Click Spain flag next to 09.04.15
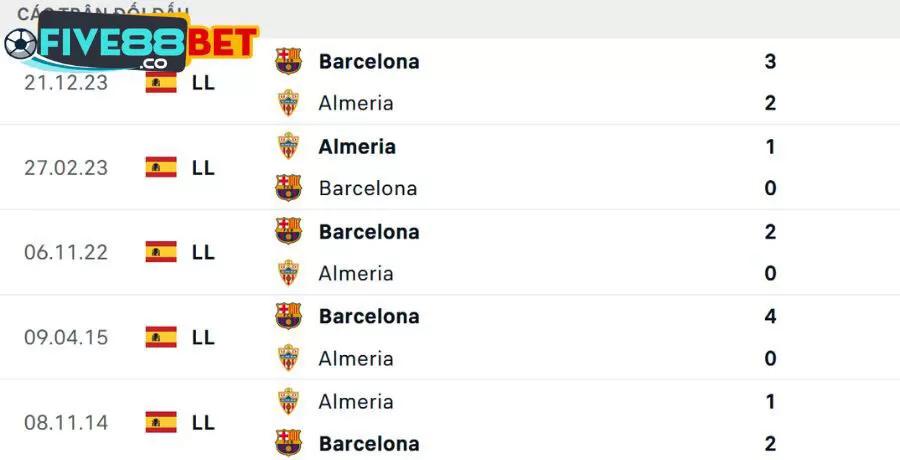The height and width of the screenshot is (460, 900). pyautogui.click(x=160, y=337)
